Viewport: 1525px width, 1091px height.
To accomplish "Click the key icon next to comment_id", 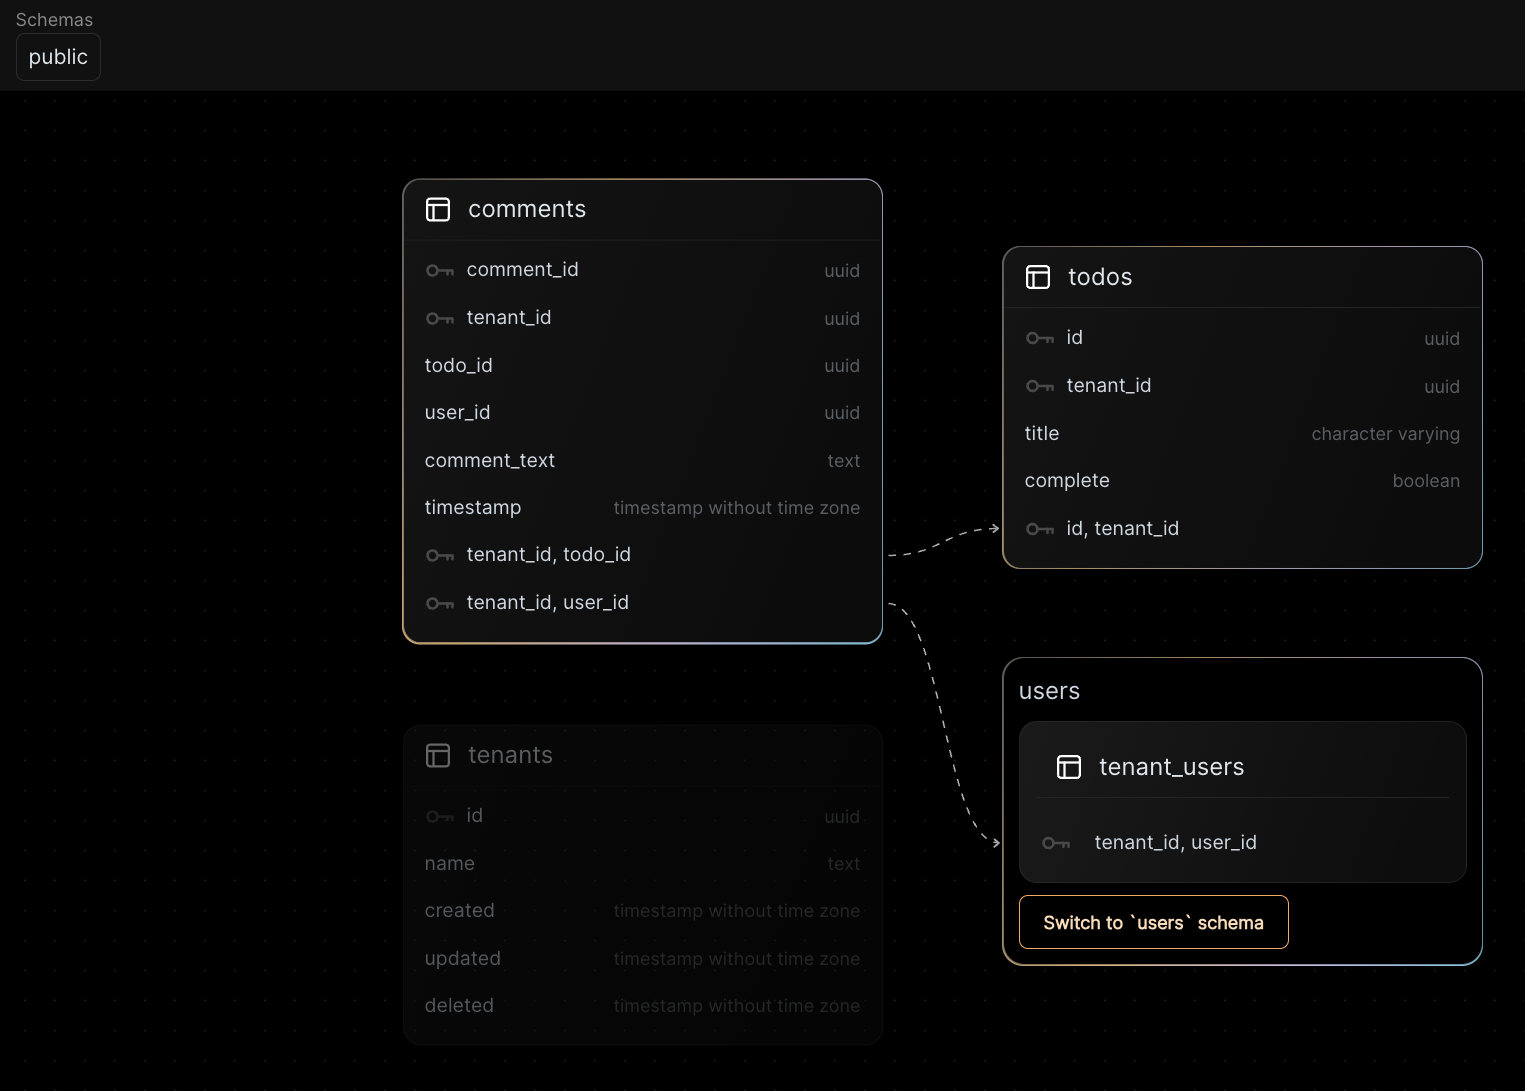I will 440,270.
